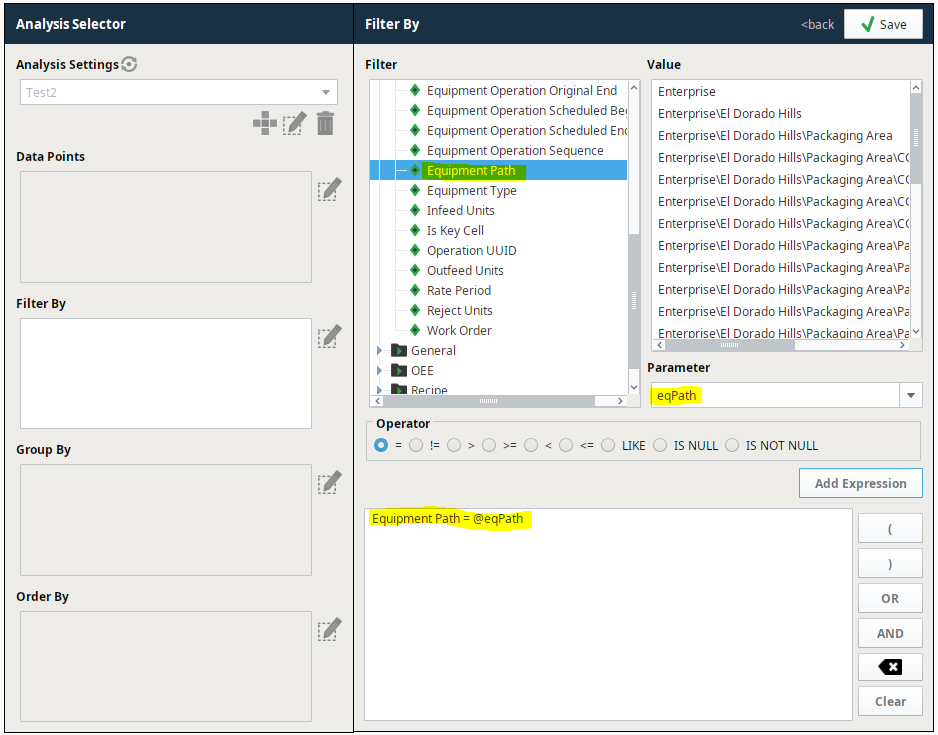Click the trash icon to delete settings

pos(325,123)
